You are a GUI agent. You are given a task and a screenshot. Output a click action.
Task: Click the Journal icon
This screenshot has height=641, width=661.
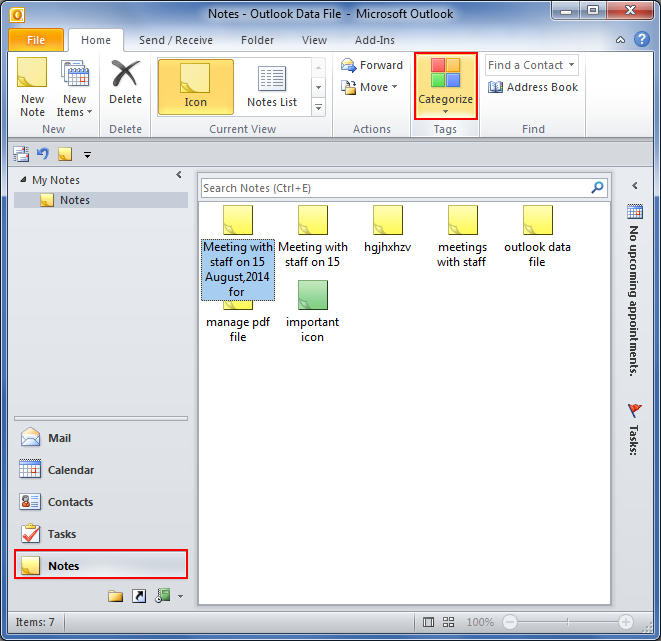tap(163, 596)
